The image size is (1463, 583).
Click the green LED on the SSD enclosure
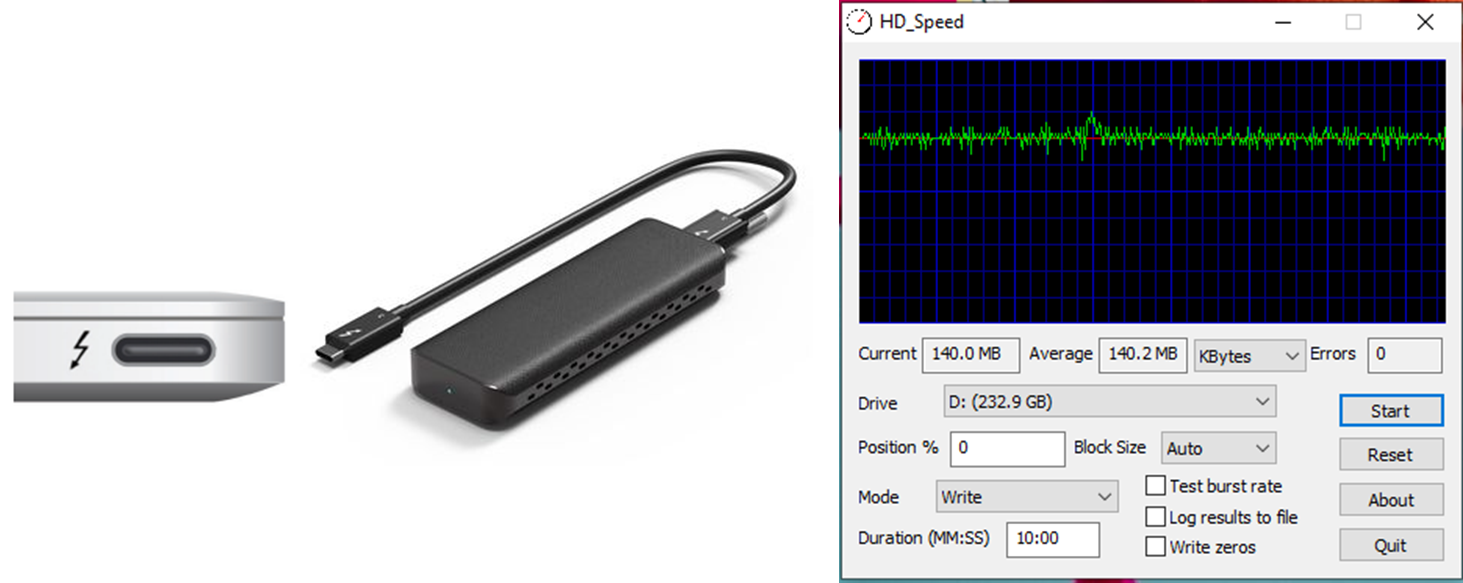pos(449,390)
